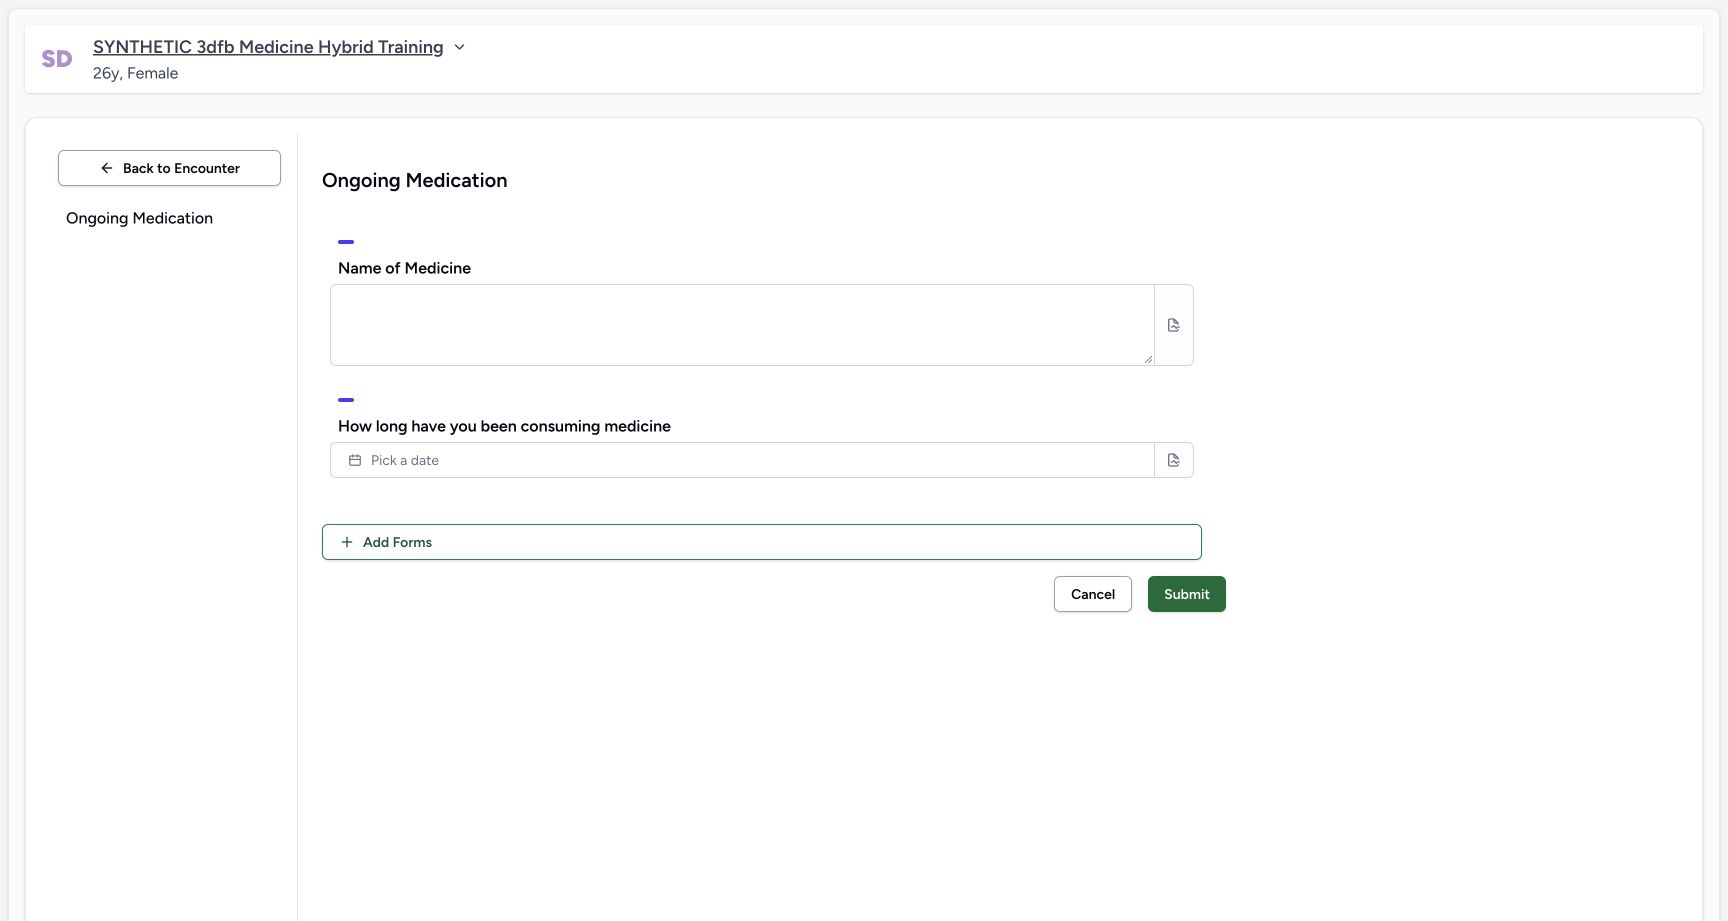Focus the Name of Medicine text area
The height and width of the screenshot is (921, 1728).
(x=742, y=325)
